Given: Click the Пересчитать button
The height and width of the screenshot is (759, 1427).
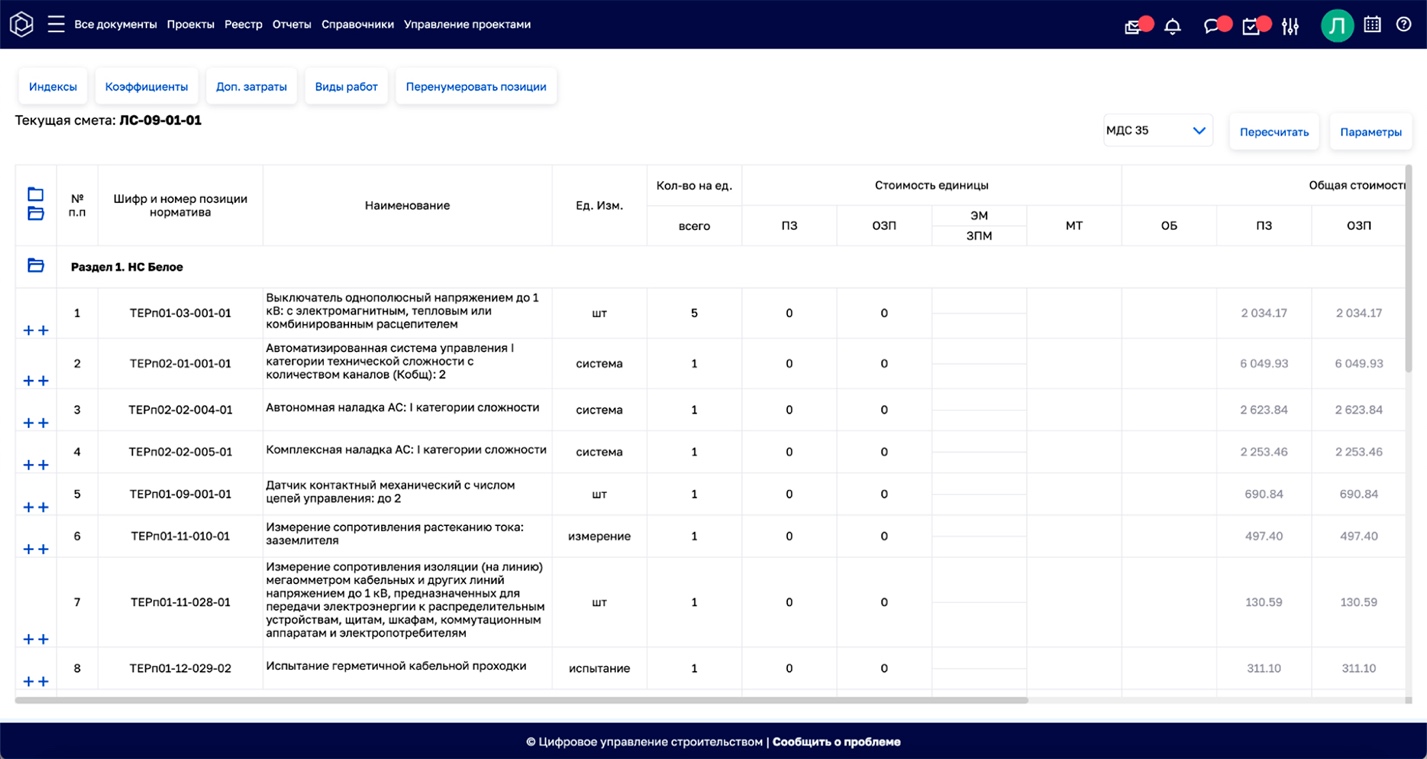Looking at the screenshot, I should [1274, 132].
